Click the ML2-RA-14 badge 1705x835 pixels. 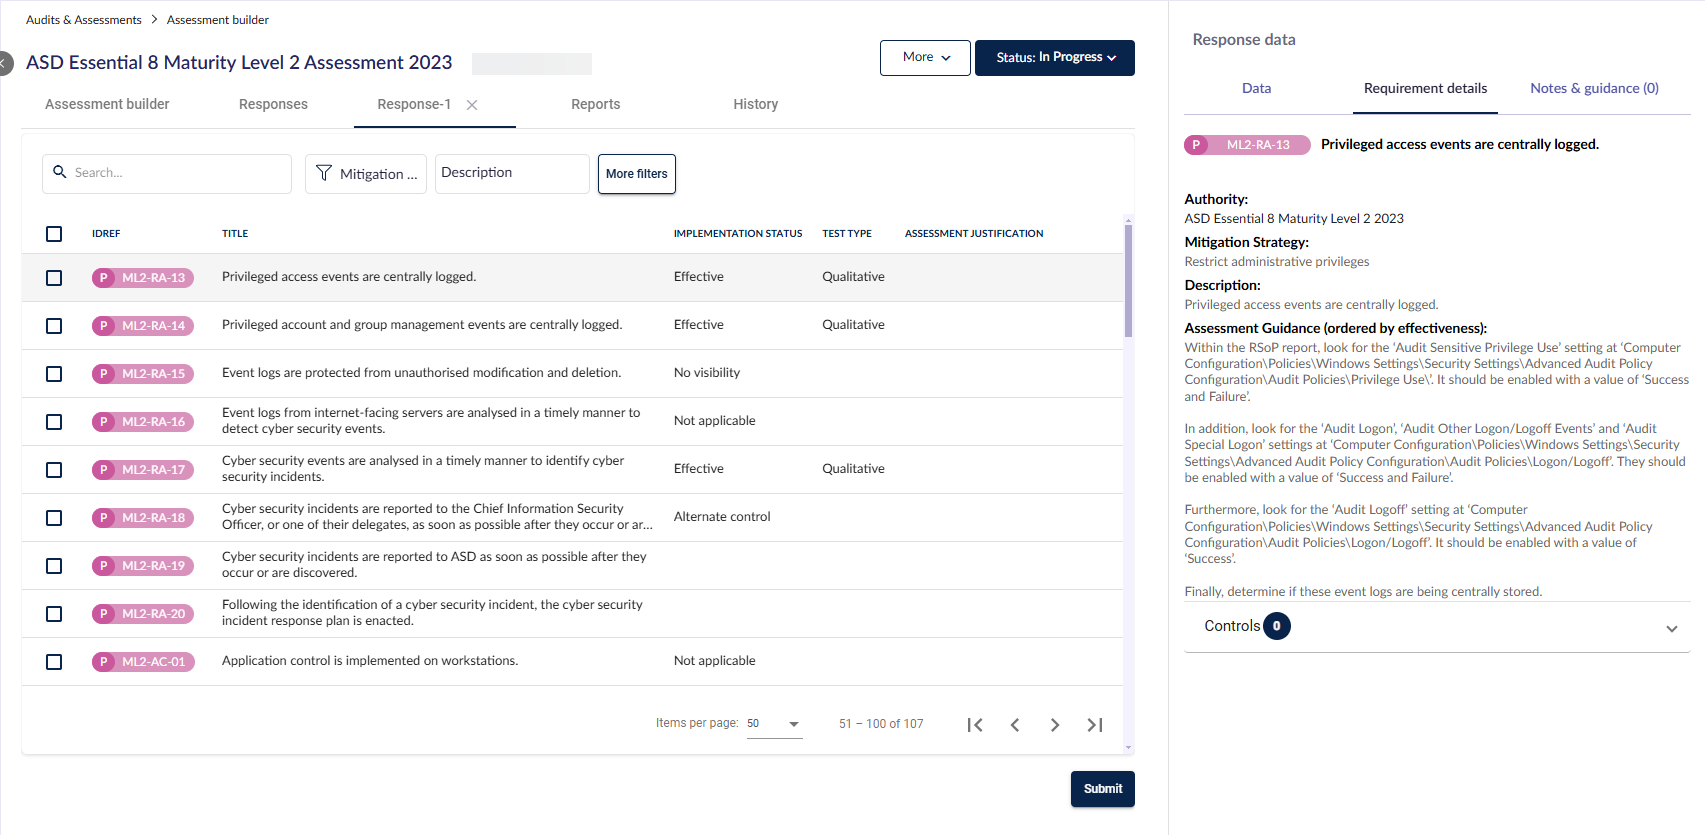(x=143, y=326)
